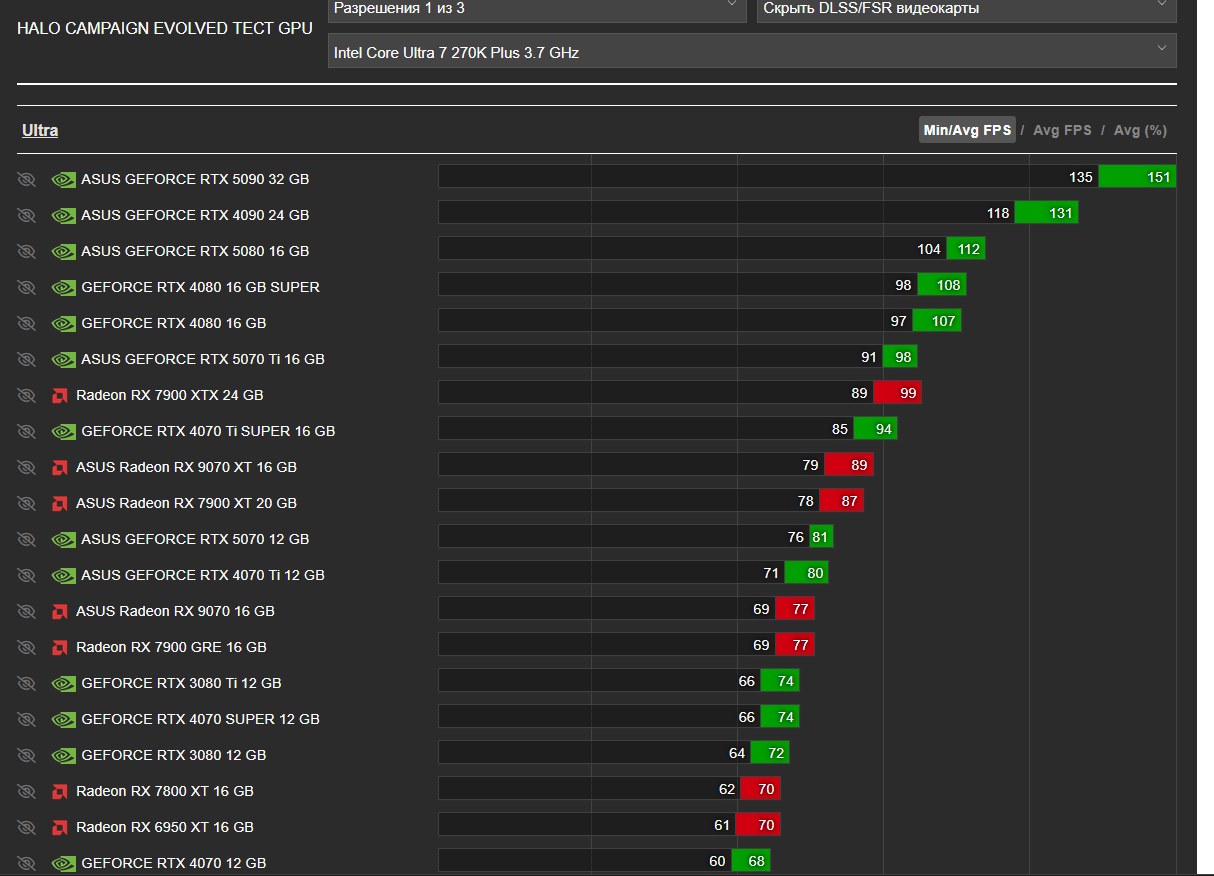Screen dimensions: 1214x876
Task: Click the ASUS GEFORCE RTX 5090 32 GB label
Action: (x=195, y=179)
